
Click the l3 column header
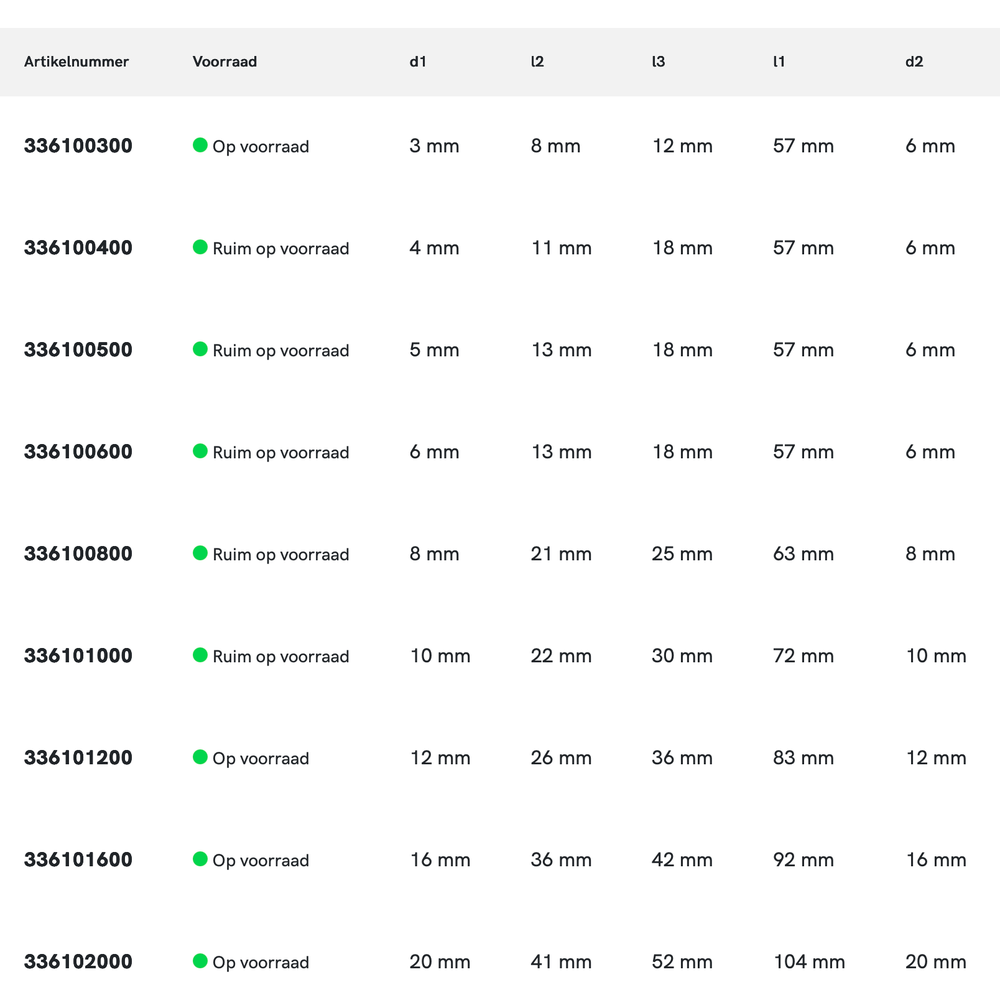(658, 62)
